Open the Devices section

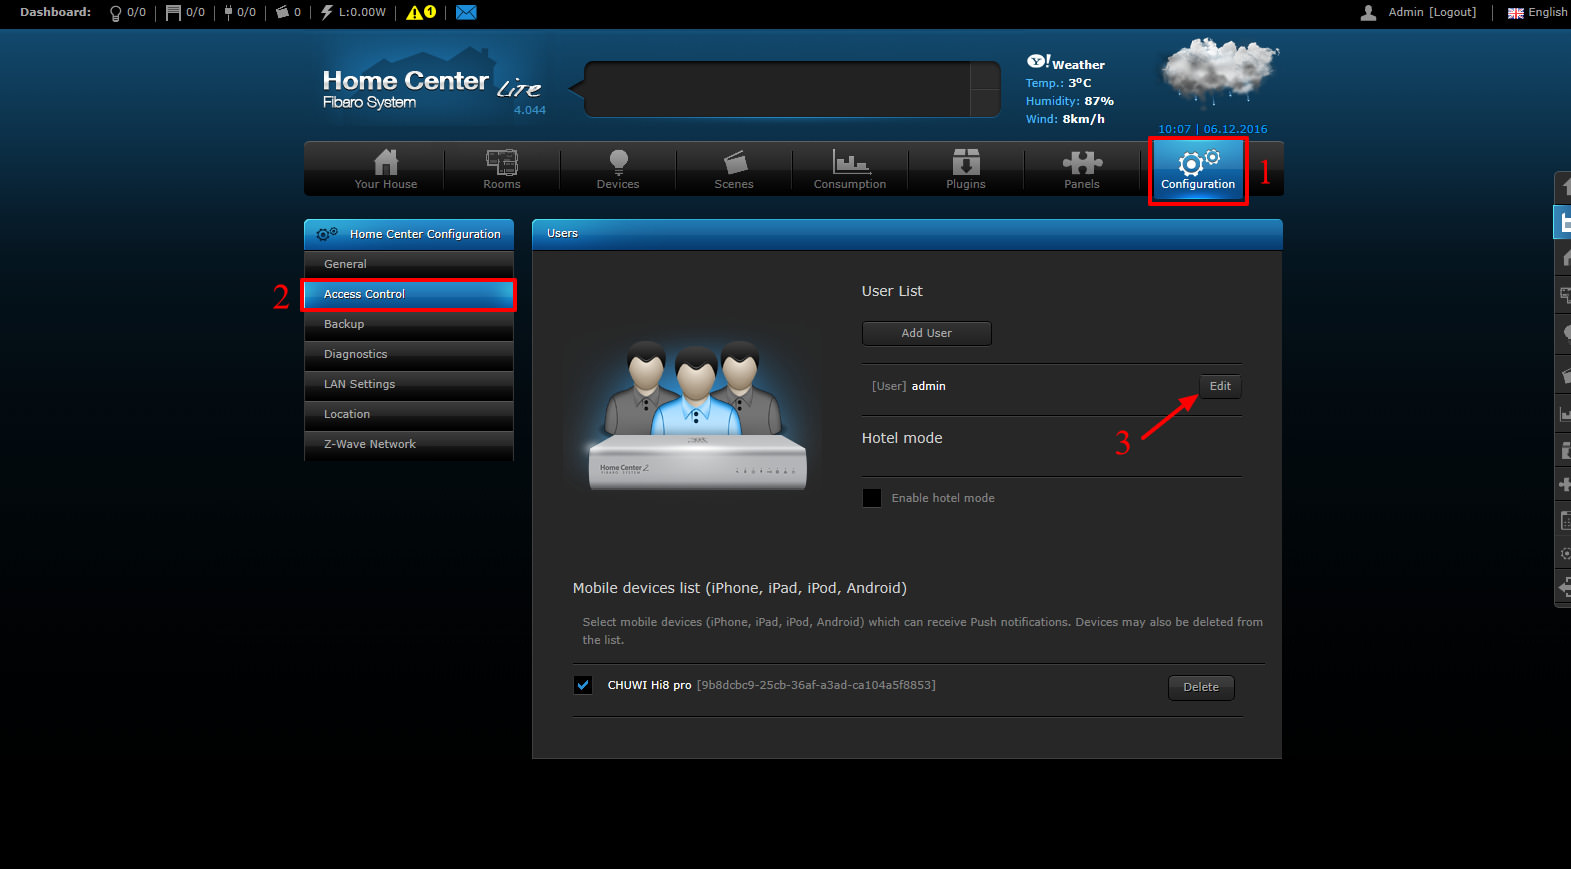click(x=618, y=169)
